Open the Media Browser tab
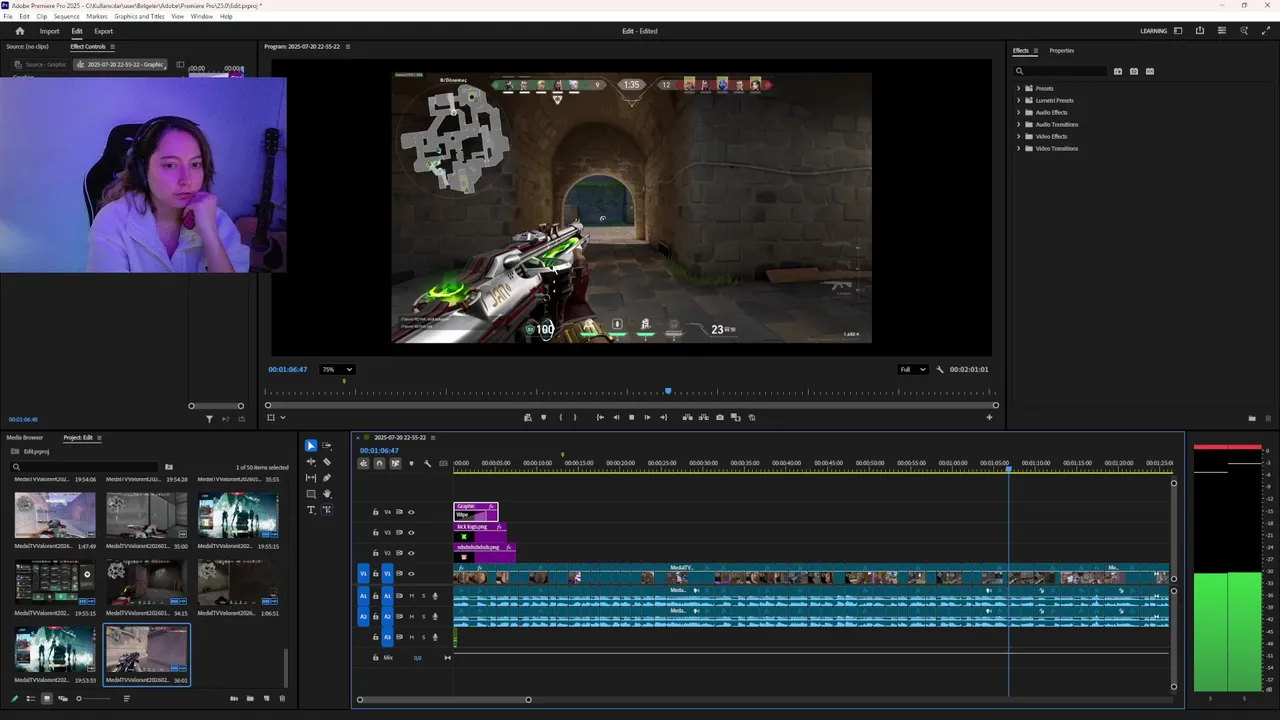 click(25, 437)
